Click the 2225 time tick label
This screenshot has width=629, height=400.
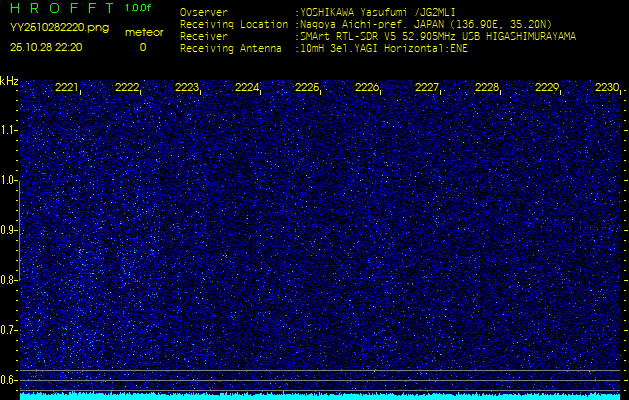point(307,88)
